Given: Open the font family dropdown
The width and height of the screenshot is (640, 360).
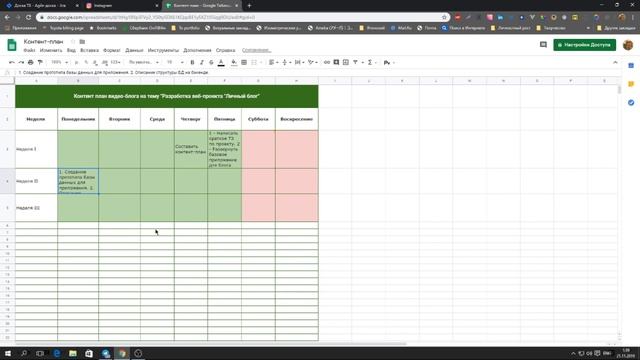Looking at the screenshot, I should pos(143,62).
